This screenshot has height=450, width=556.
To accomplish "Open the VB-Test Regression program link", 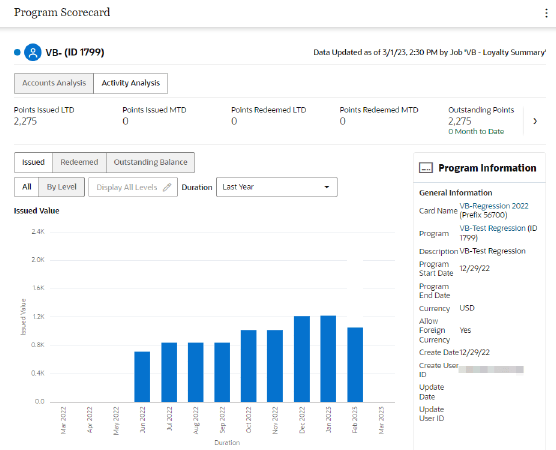I will click(x=498, y=233).
